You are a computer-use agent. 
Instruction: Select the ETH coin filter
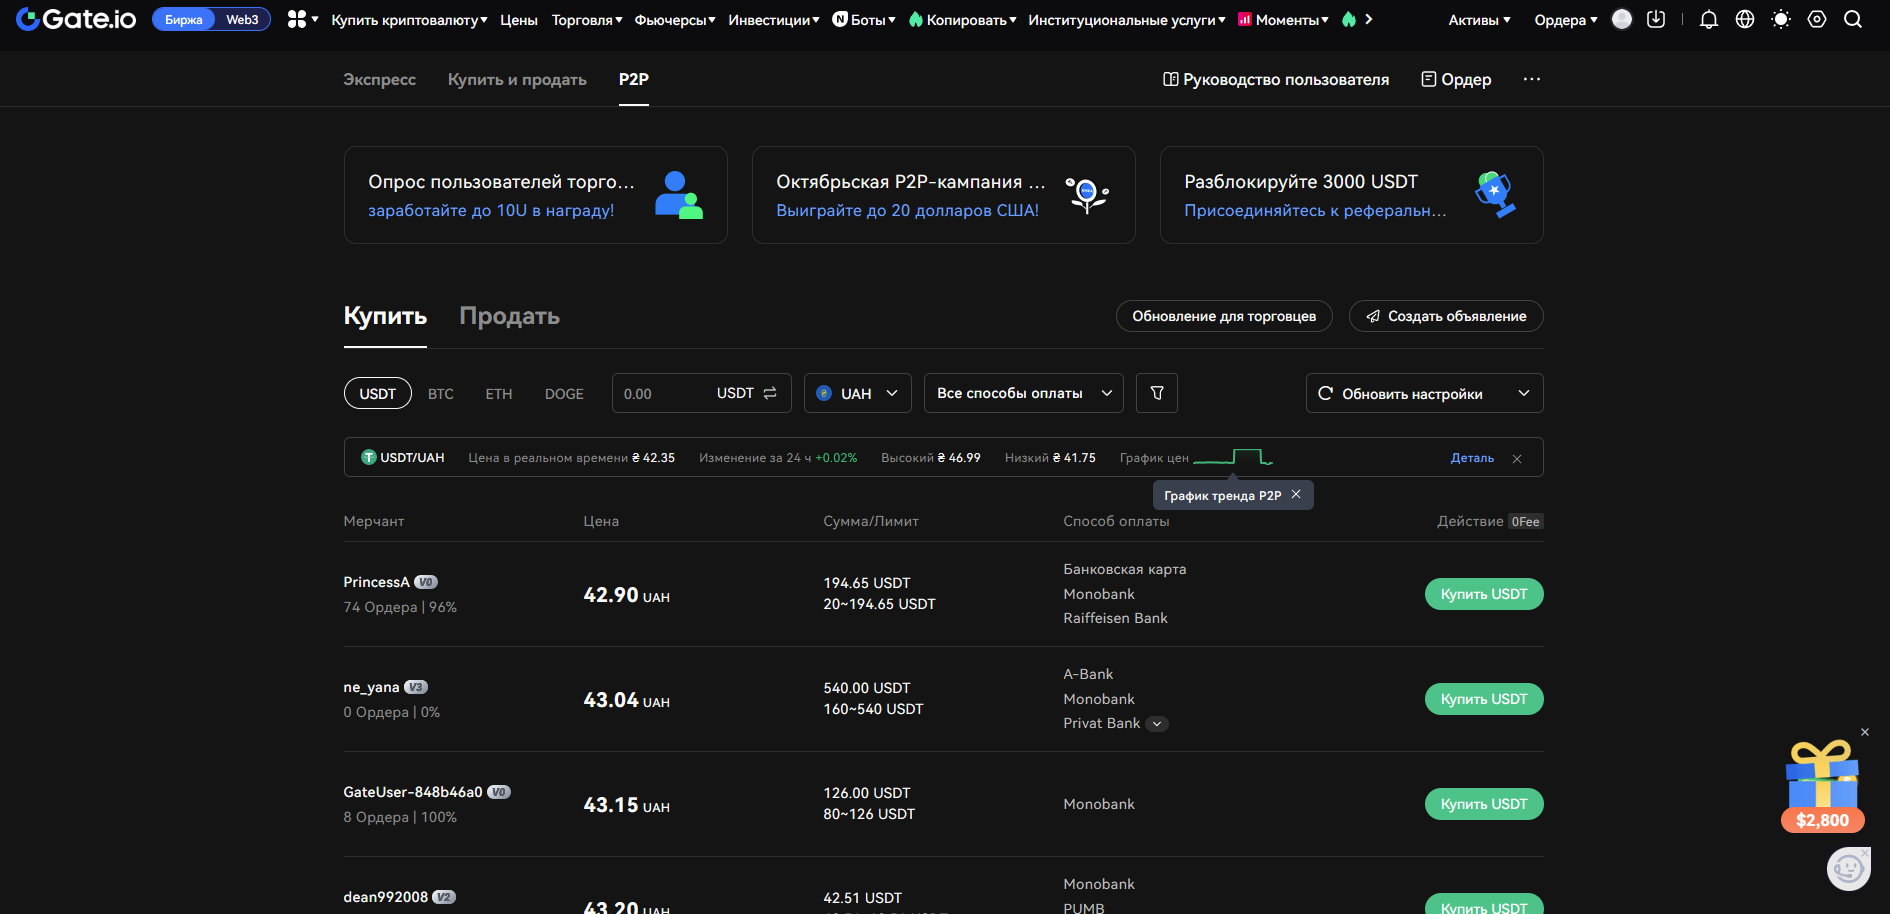tap(499, 394)
